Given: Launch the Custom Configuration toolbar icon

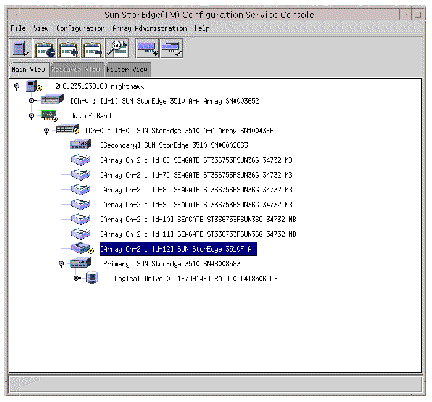Looking at the screenshot, I should [x=171, y=48].
